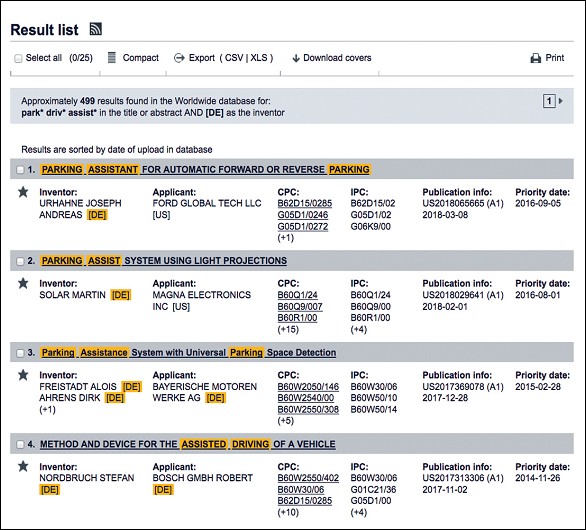Select page 1 in the pager

tap(549, 101)
